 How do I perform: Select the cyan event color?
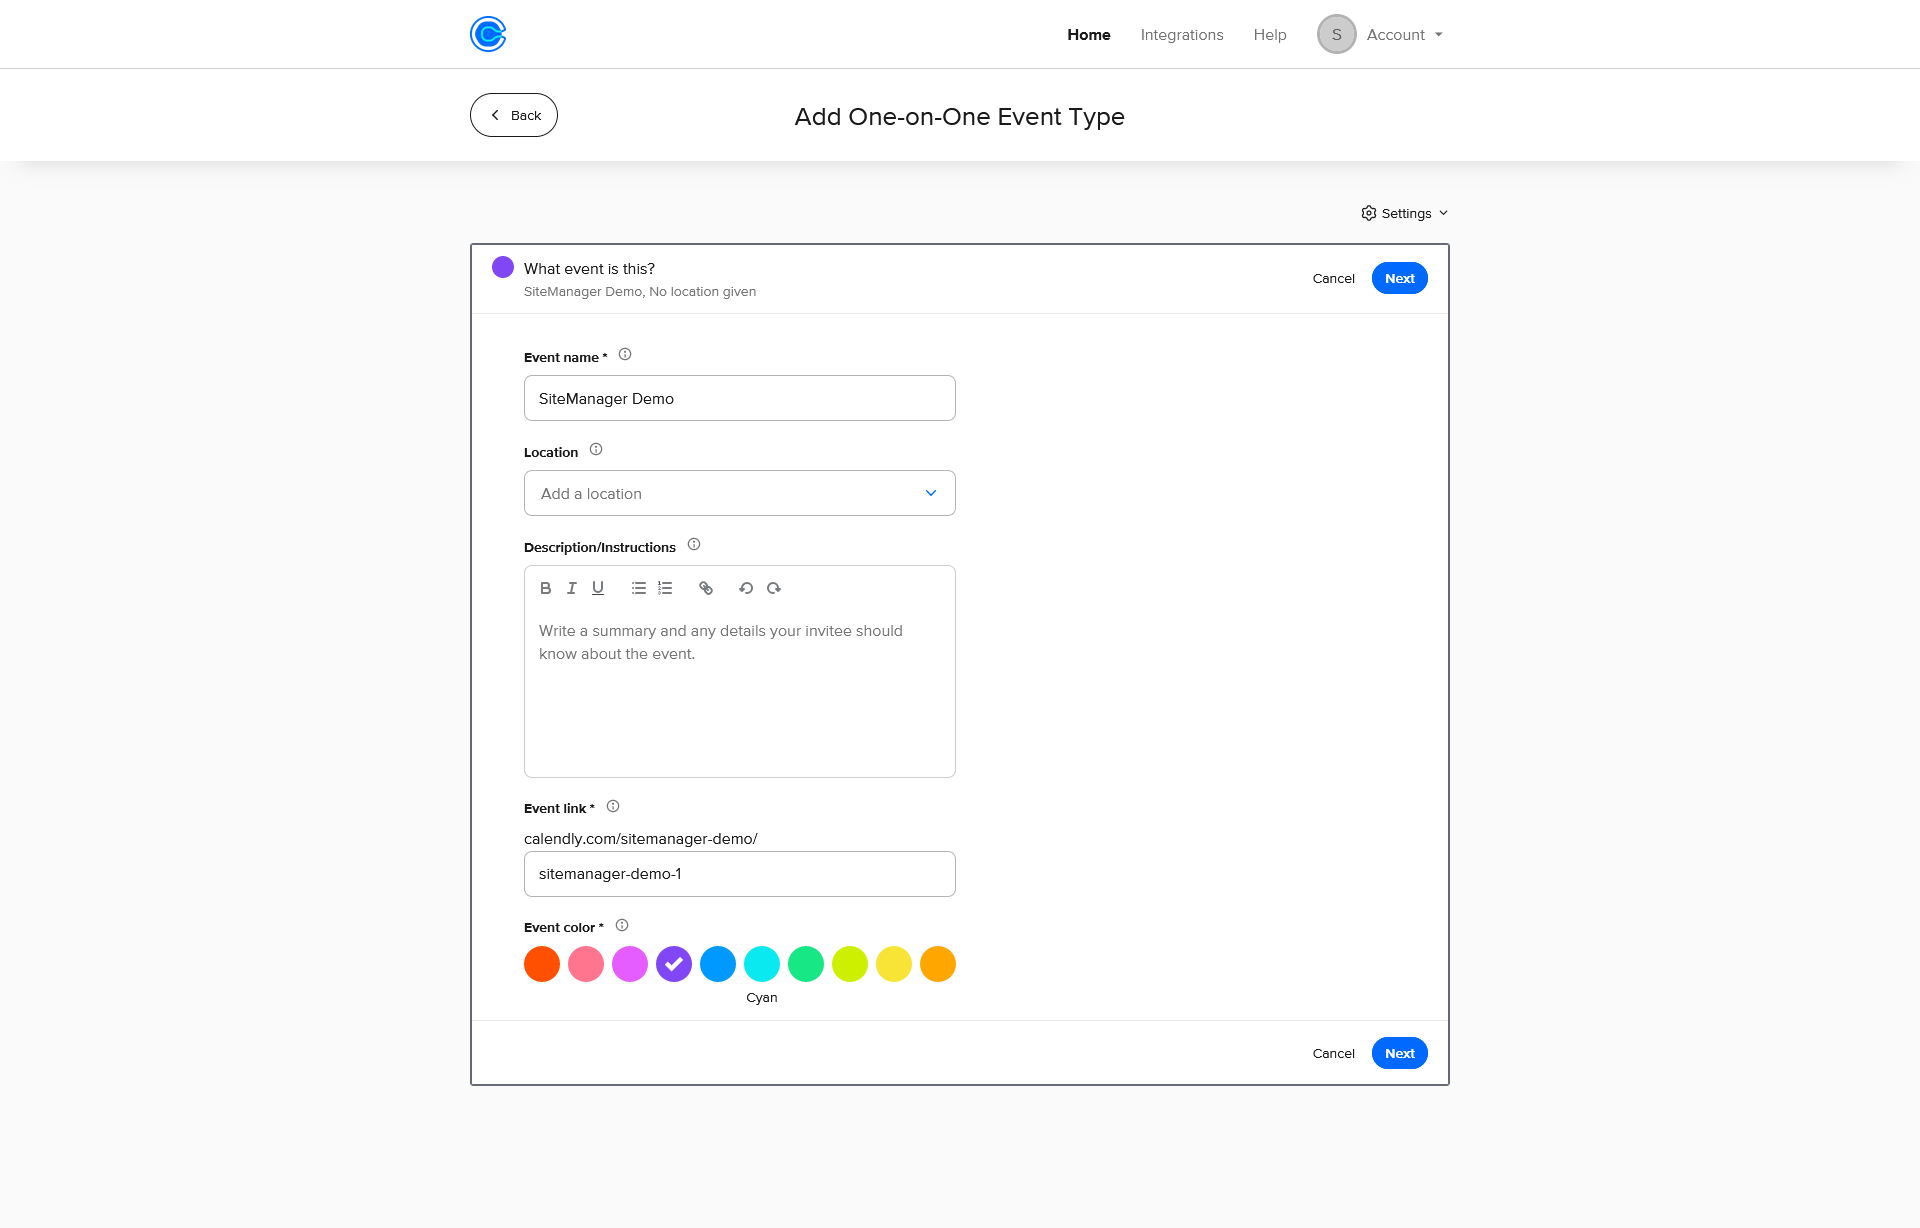click(x=762, y=964)
